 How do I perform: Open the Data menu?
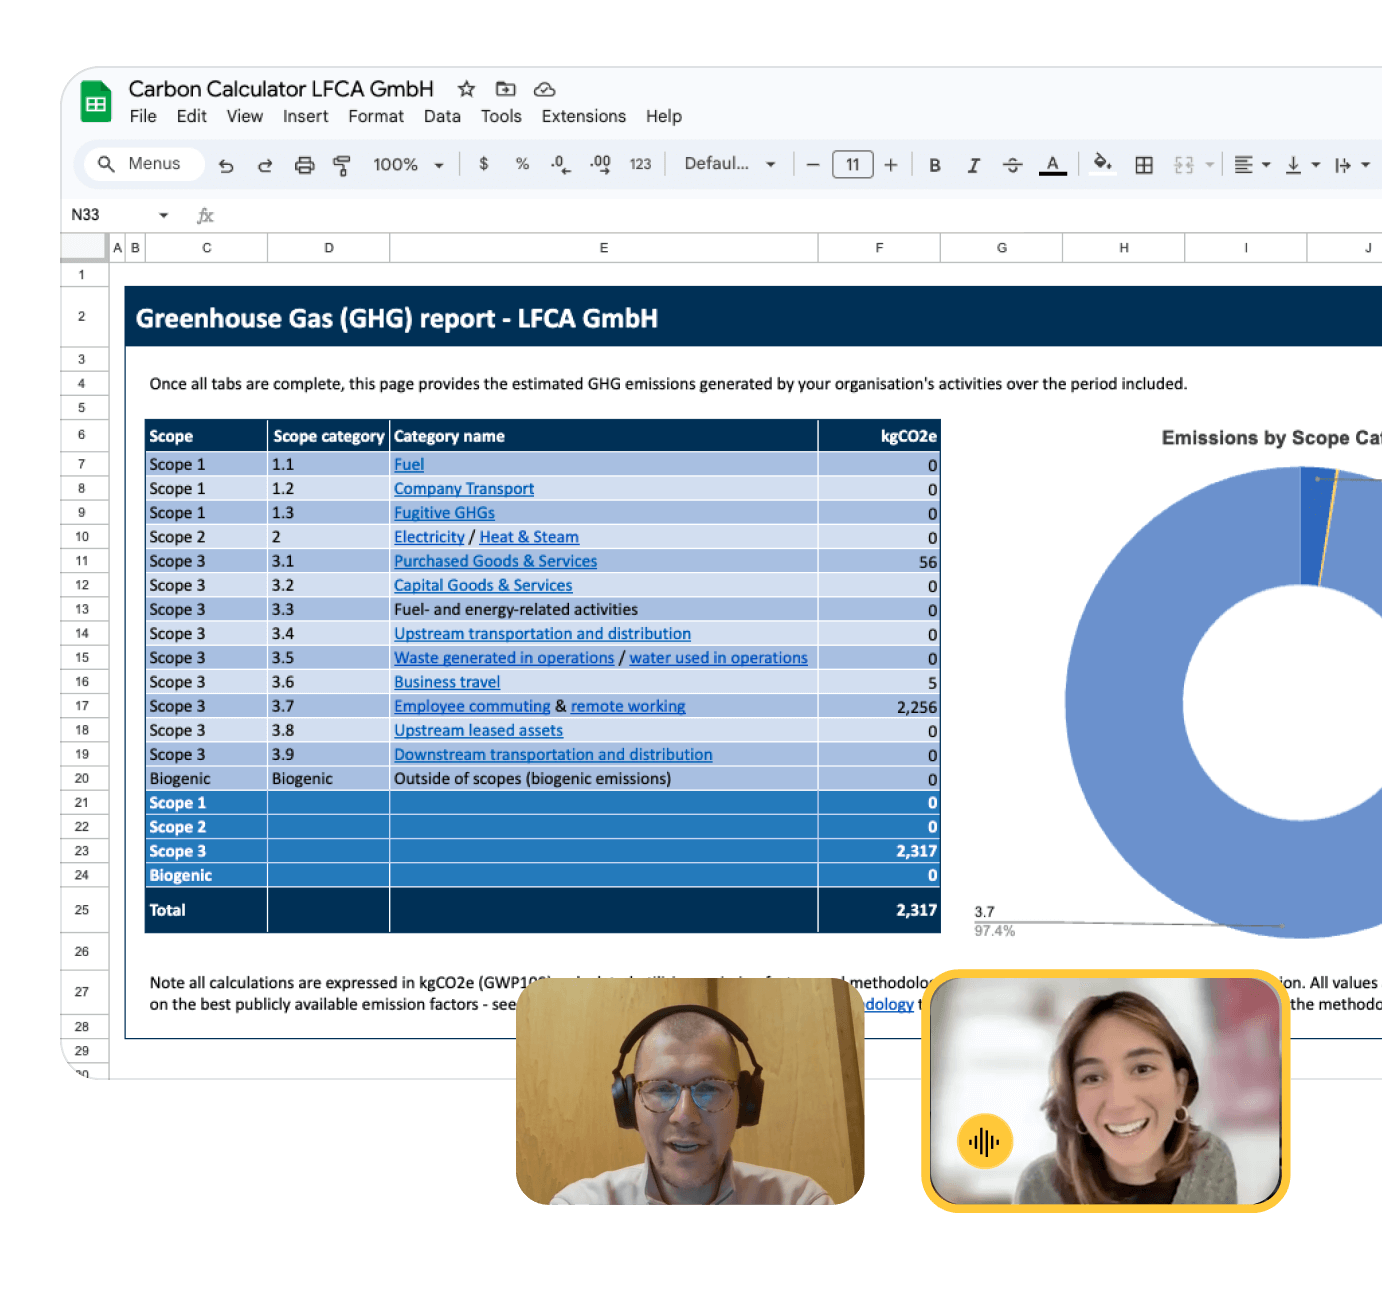click(x=442, y=116)
